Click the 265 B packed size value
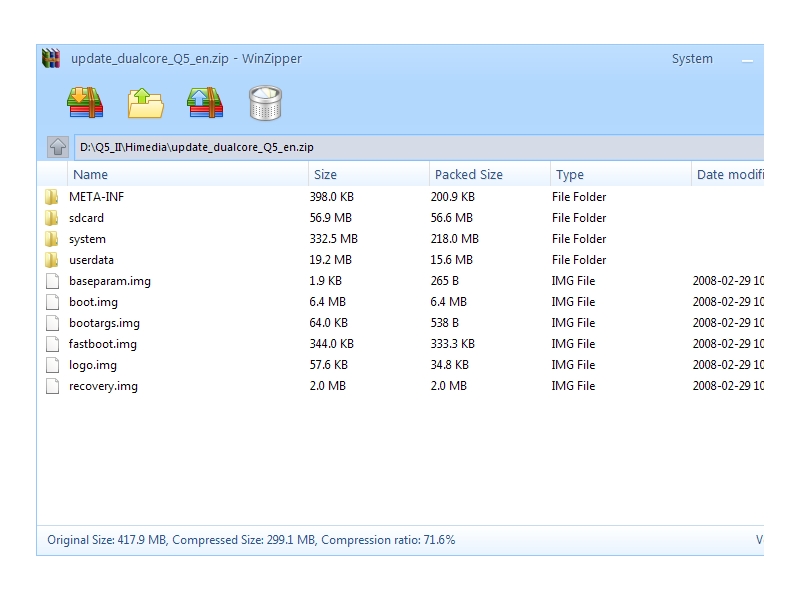Image resolution: width=800 pixels, height=600 pixels. (x=444, y=281)
